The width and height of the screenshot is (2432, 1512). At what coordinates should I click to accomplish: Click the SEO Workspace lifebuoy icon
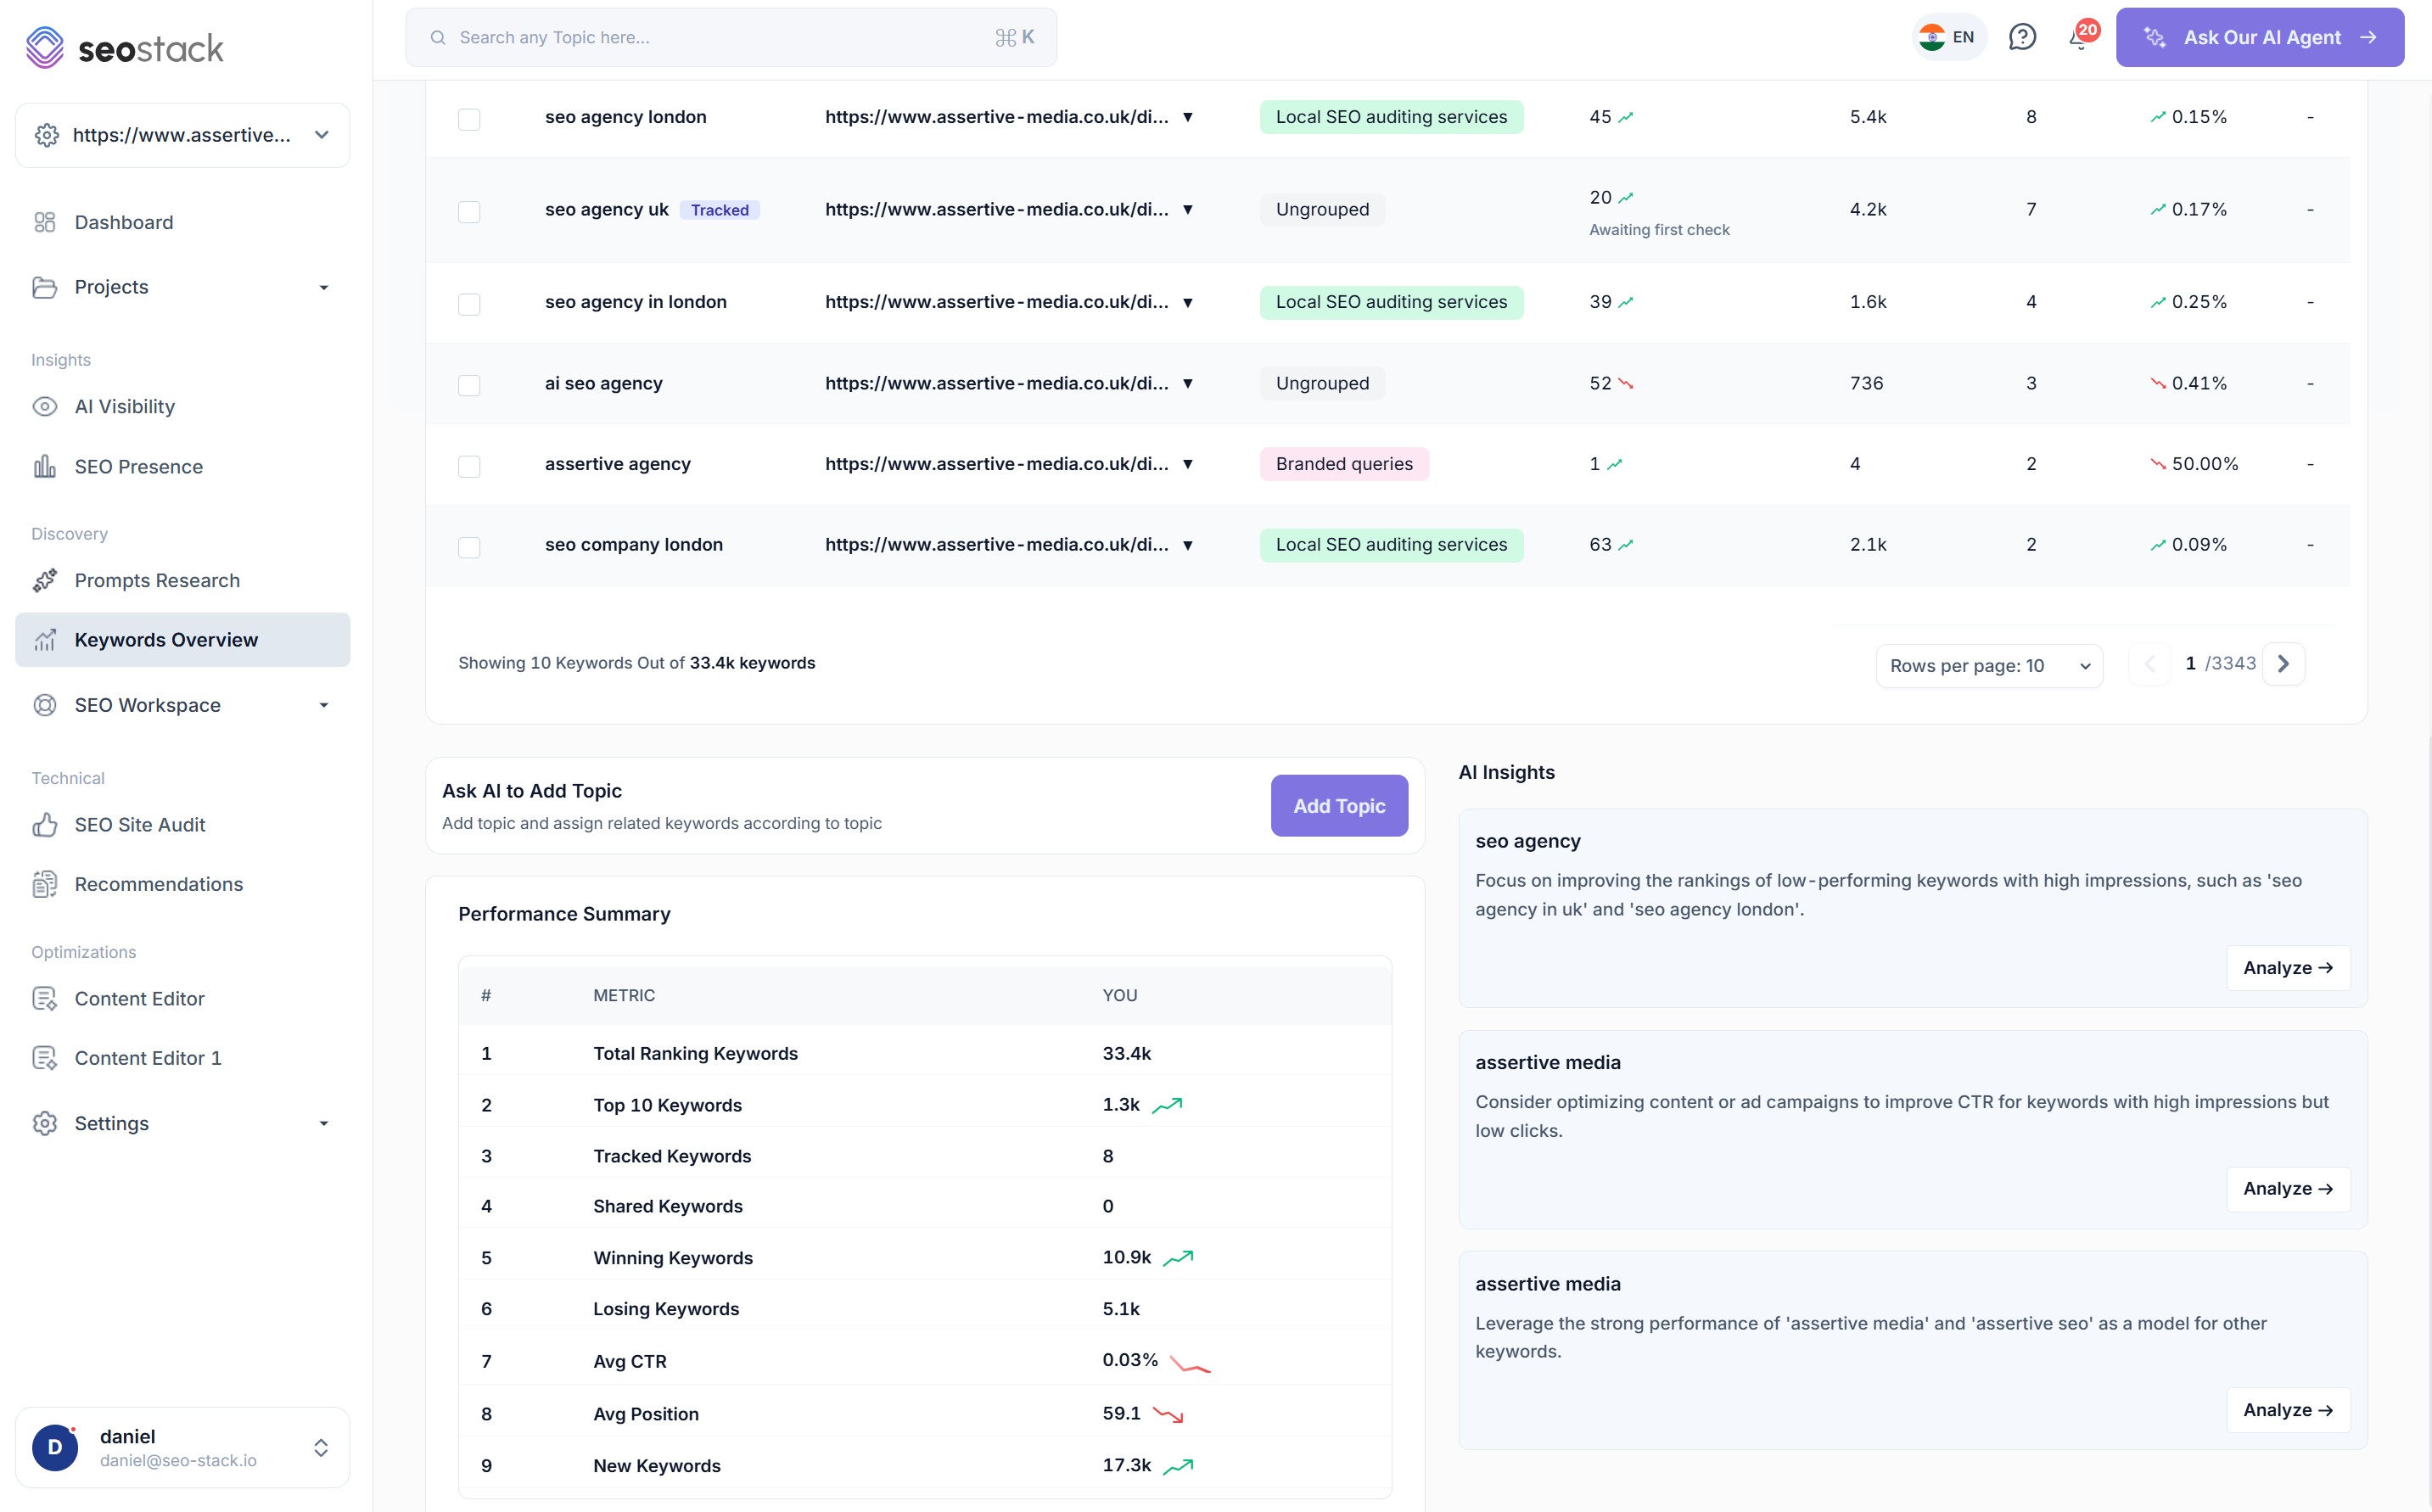(x=45, y=705)
